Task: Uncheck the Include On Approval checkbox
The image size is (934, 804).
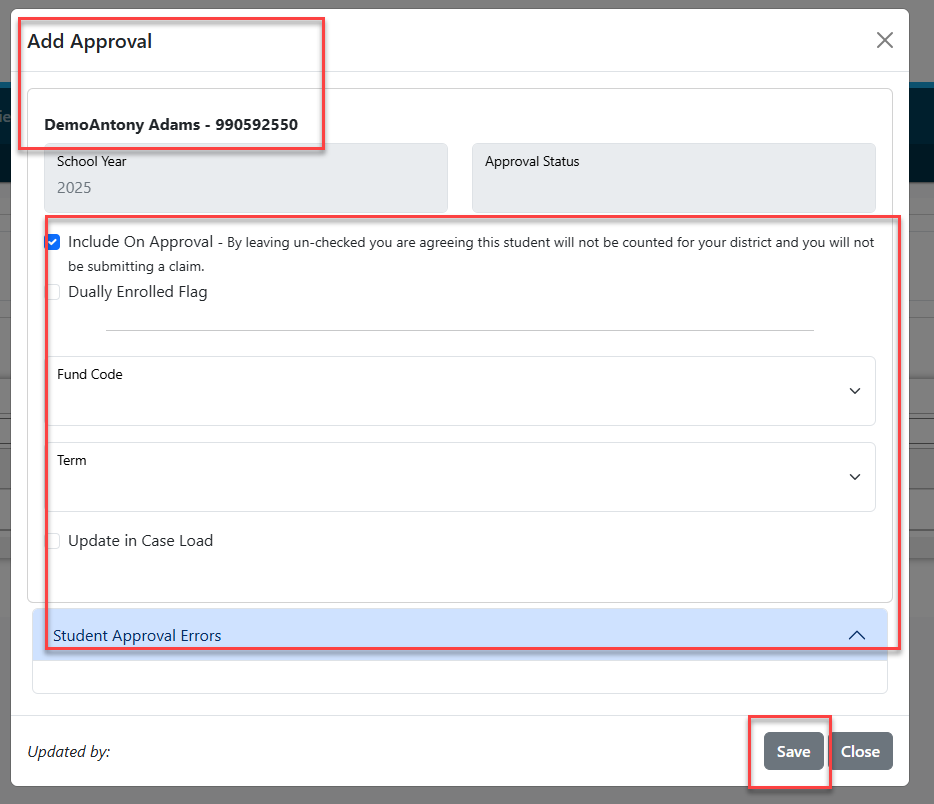Action: [x=52, y=242]
